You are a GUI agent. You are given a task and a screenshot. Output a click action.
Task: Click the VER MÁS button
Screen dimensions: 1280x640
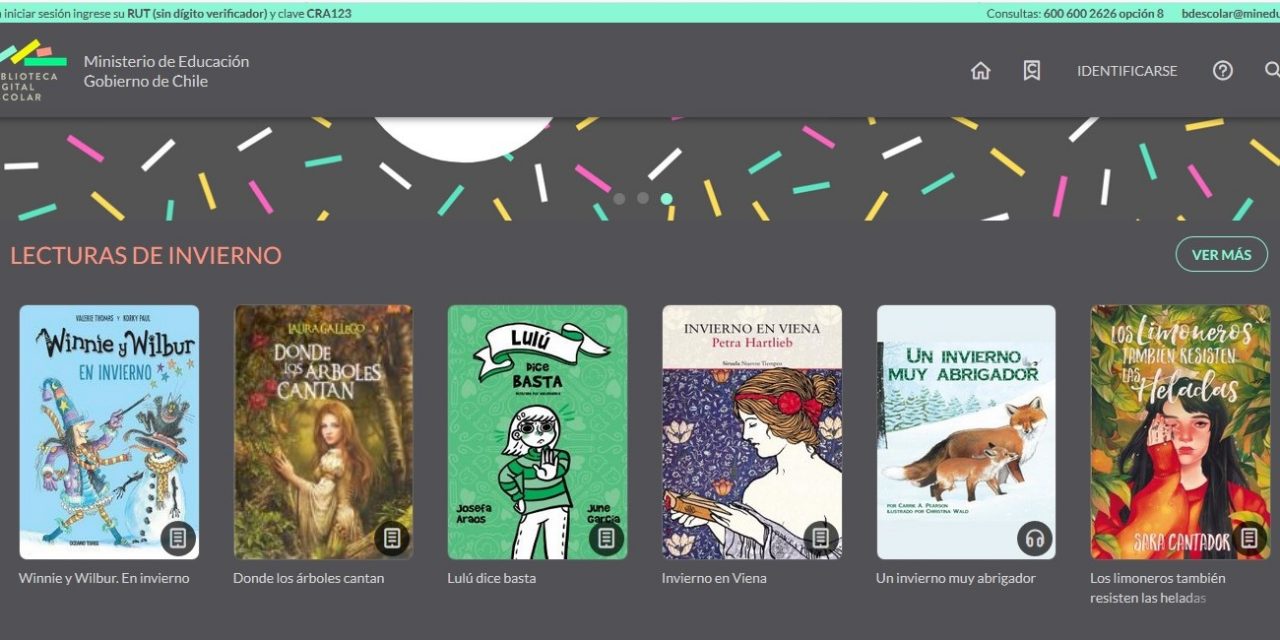click(x=1221, y=254)
